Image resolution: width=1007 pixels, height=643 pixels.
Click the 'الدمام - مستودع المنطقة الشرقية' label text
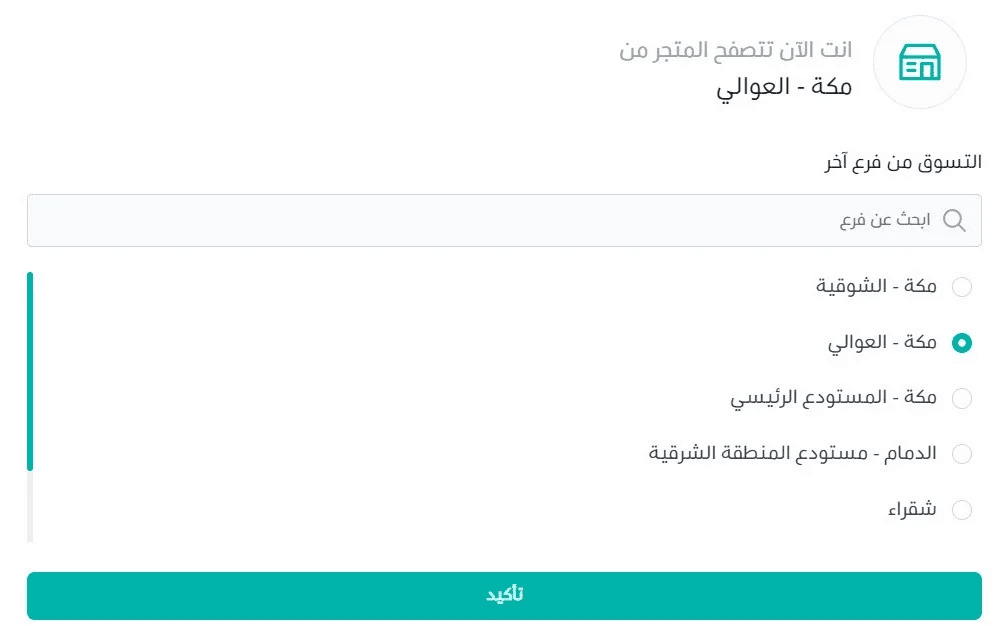pyautogui.click(x=793, y=453)
